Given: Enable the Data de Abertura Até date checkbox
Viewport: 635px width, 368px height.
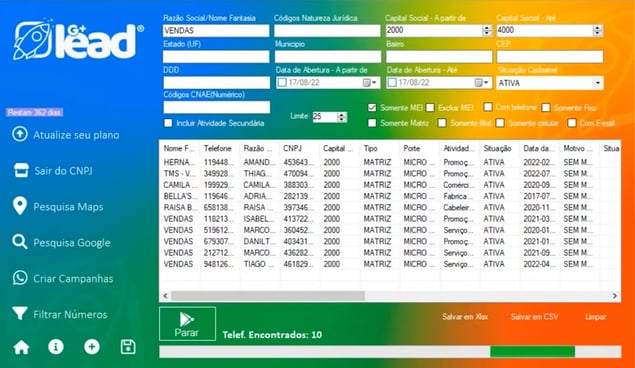Looking at the screenshot, I should (392, 83).
